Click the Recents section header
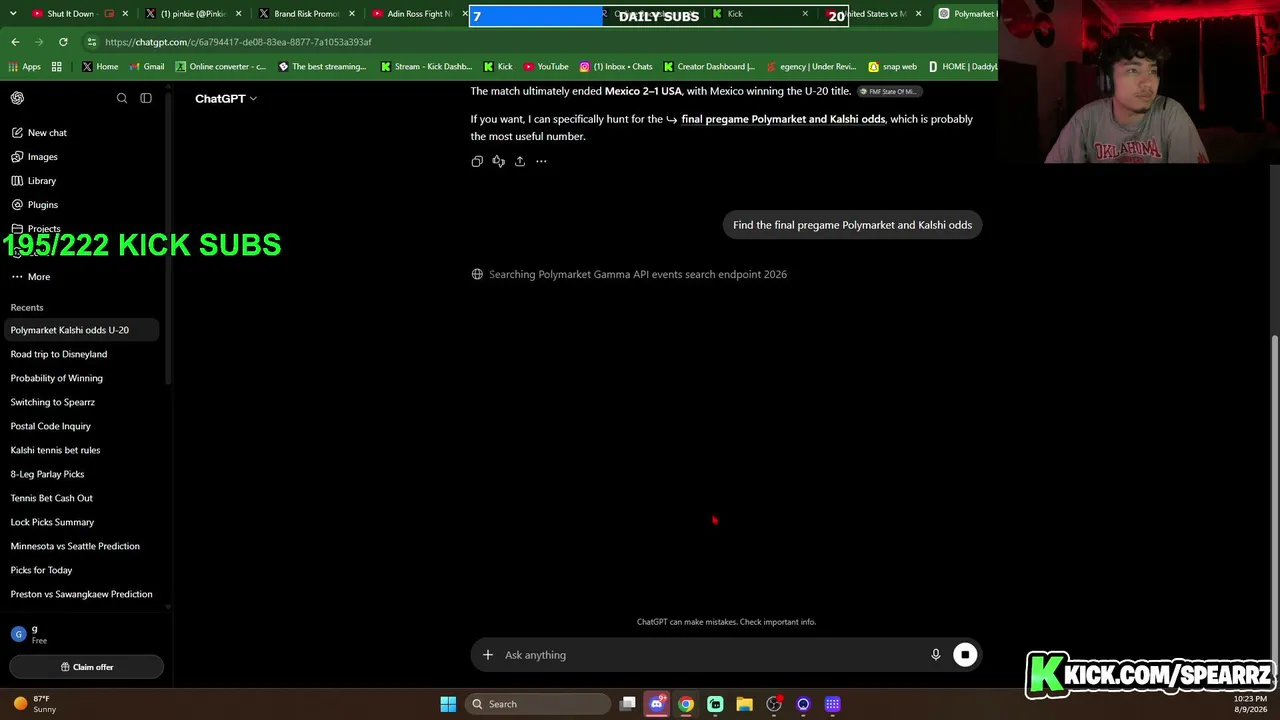The image size is (1280, 720). 27,307
